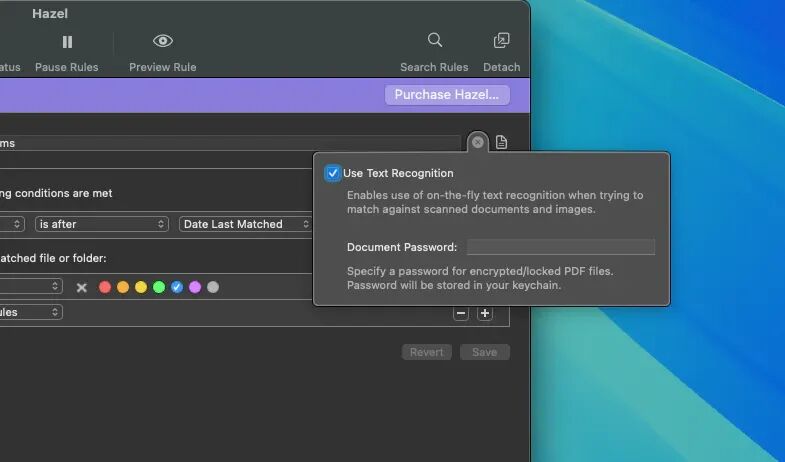Uncheck Use Text Recognition checkbox
The image size is (785, 462).
[x=332, y=173]
